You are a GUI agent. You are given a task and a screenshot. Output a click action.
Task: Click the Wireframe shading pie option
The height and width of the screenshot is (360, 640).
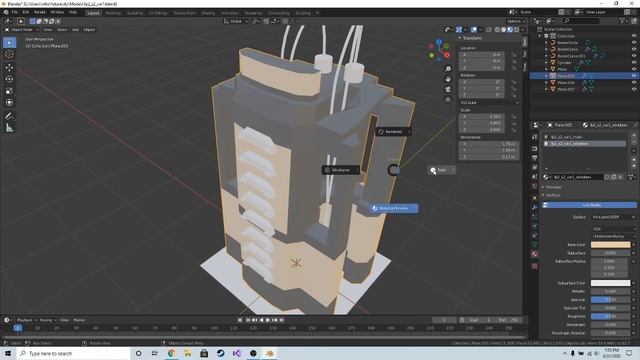point(340,170)
